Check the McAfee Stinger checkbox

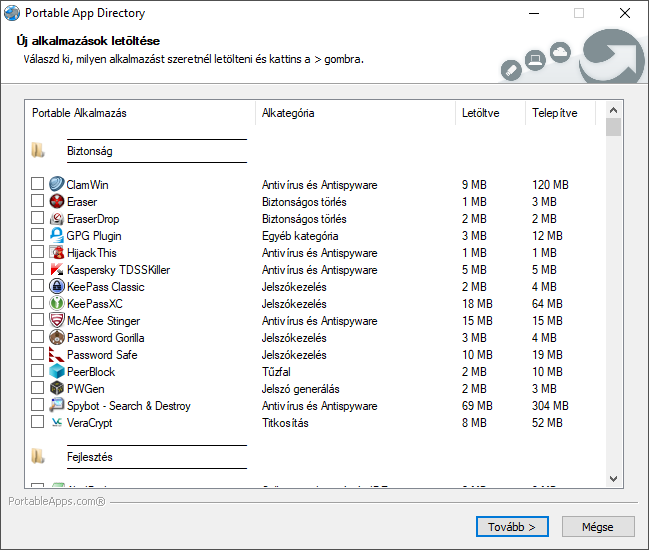click(37, 319)
